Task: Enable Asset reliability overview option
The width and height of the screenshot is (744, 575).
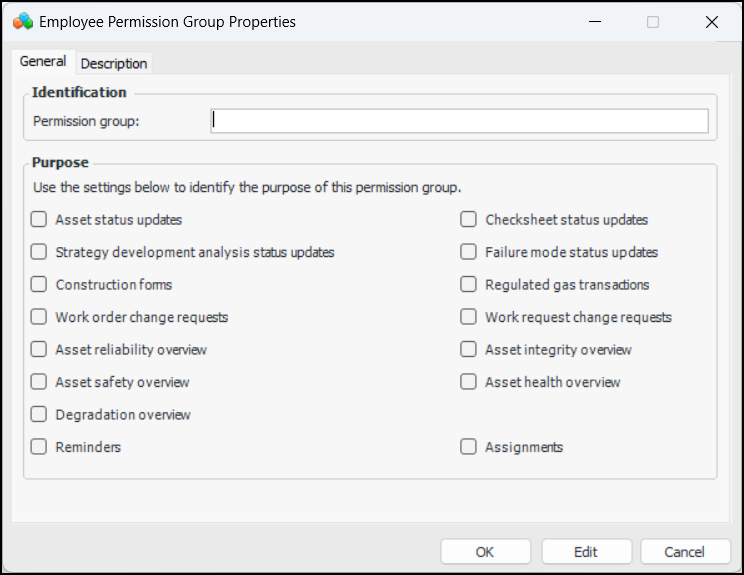Action: point(39,350)
